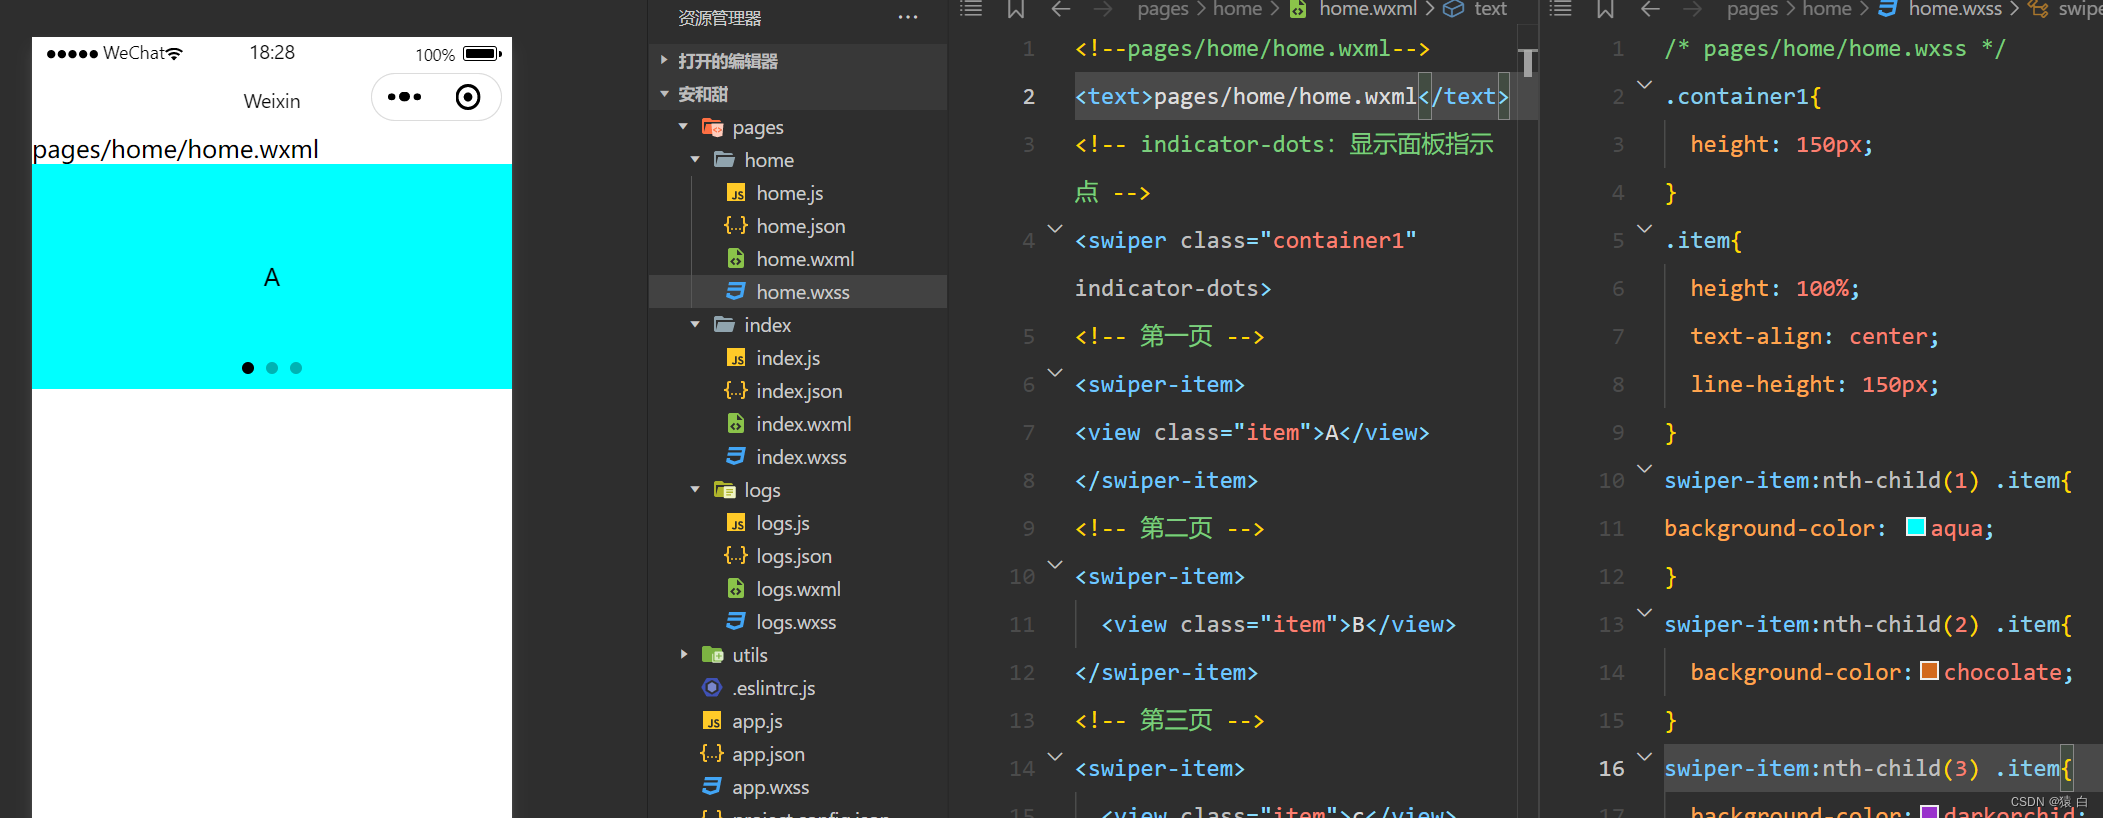Click the pages folder icon
2103x818 pixels.
click(x=712, y=127)
